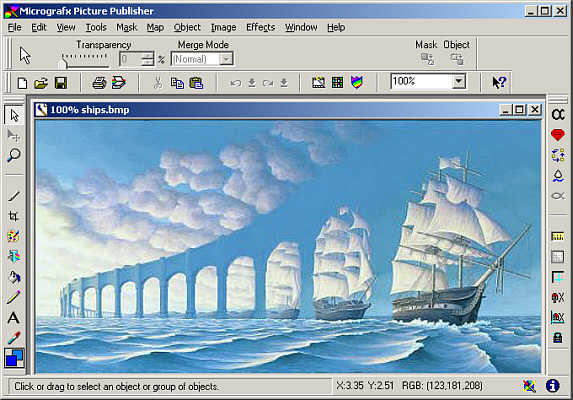
Task: Open the Merge Mode dropdown
Action: (226, 59)
